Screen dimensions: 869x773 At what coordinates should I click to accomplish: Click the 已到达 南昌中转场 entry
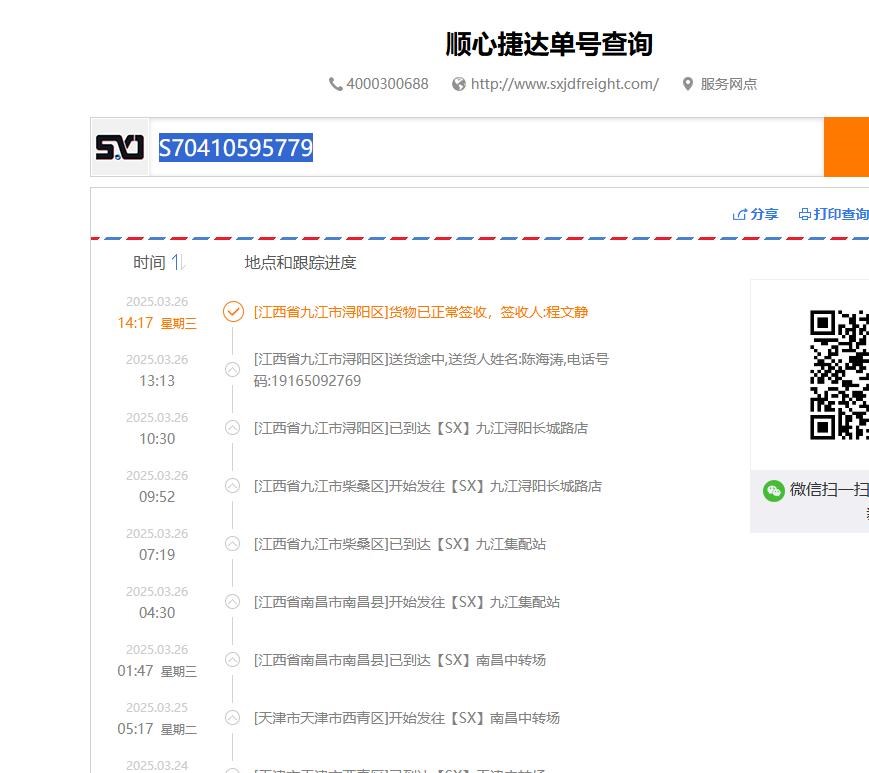[400, 661]
